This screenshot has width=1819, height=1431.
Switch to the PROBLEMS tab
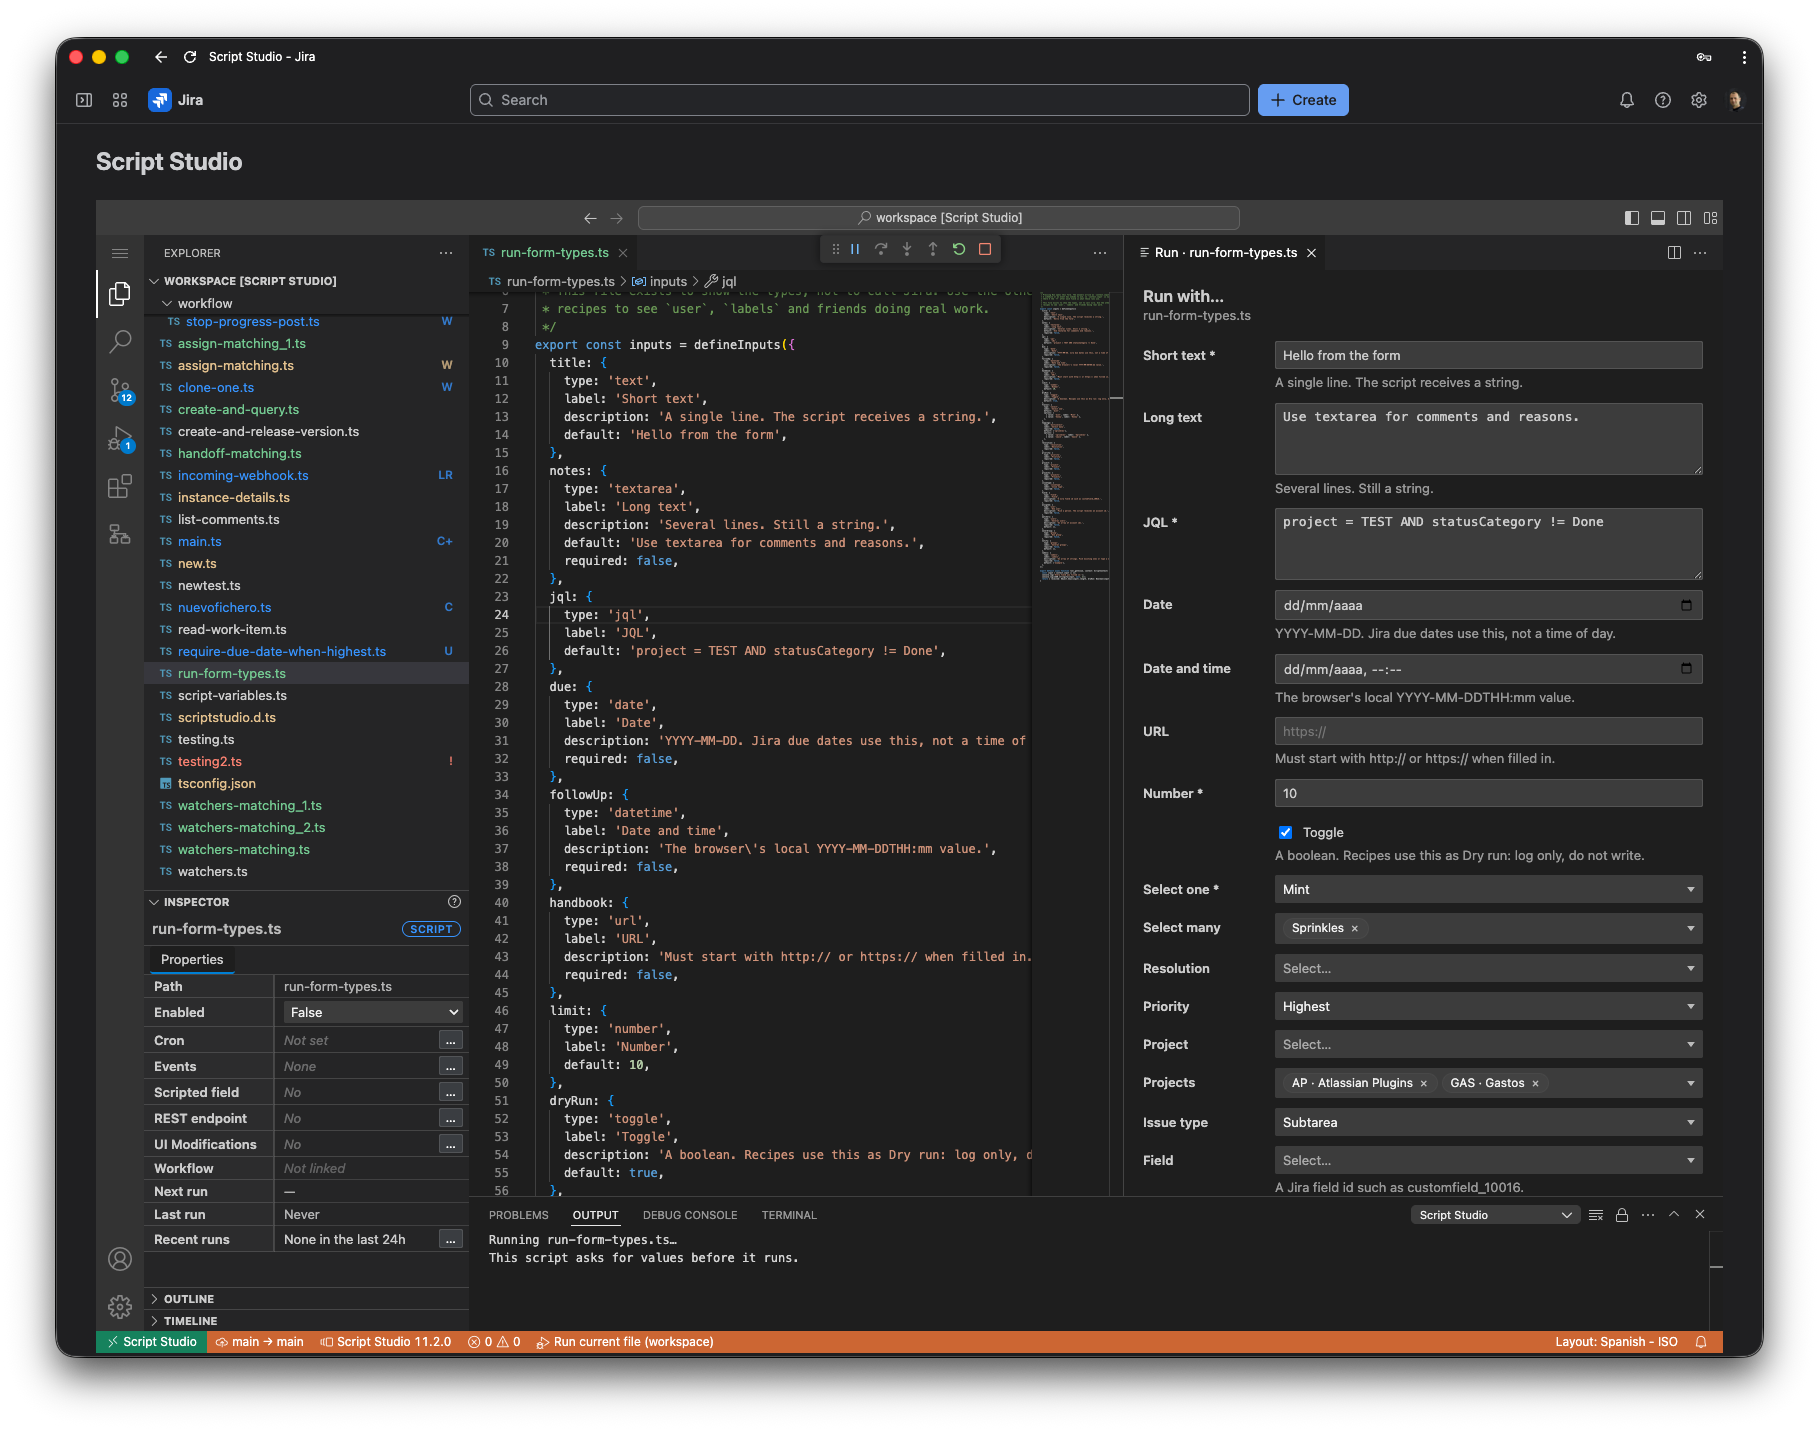(x=518, y=1215)
